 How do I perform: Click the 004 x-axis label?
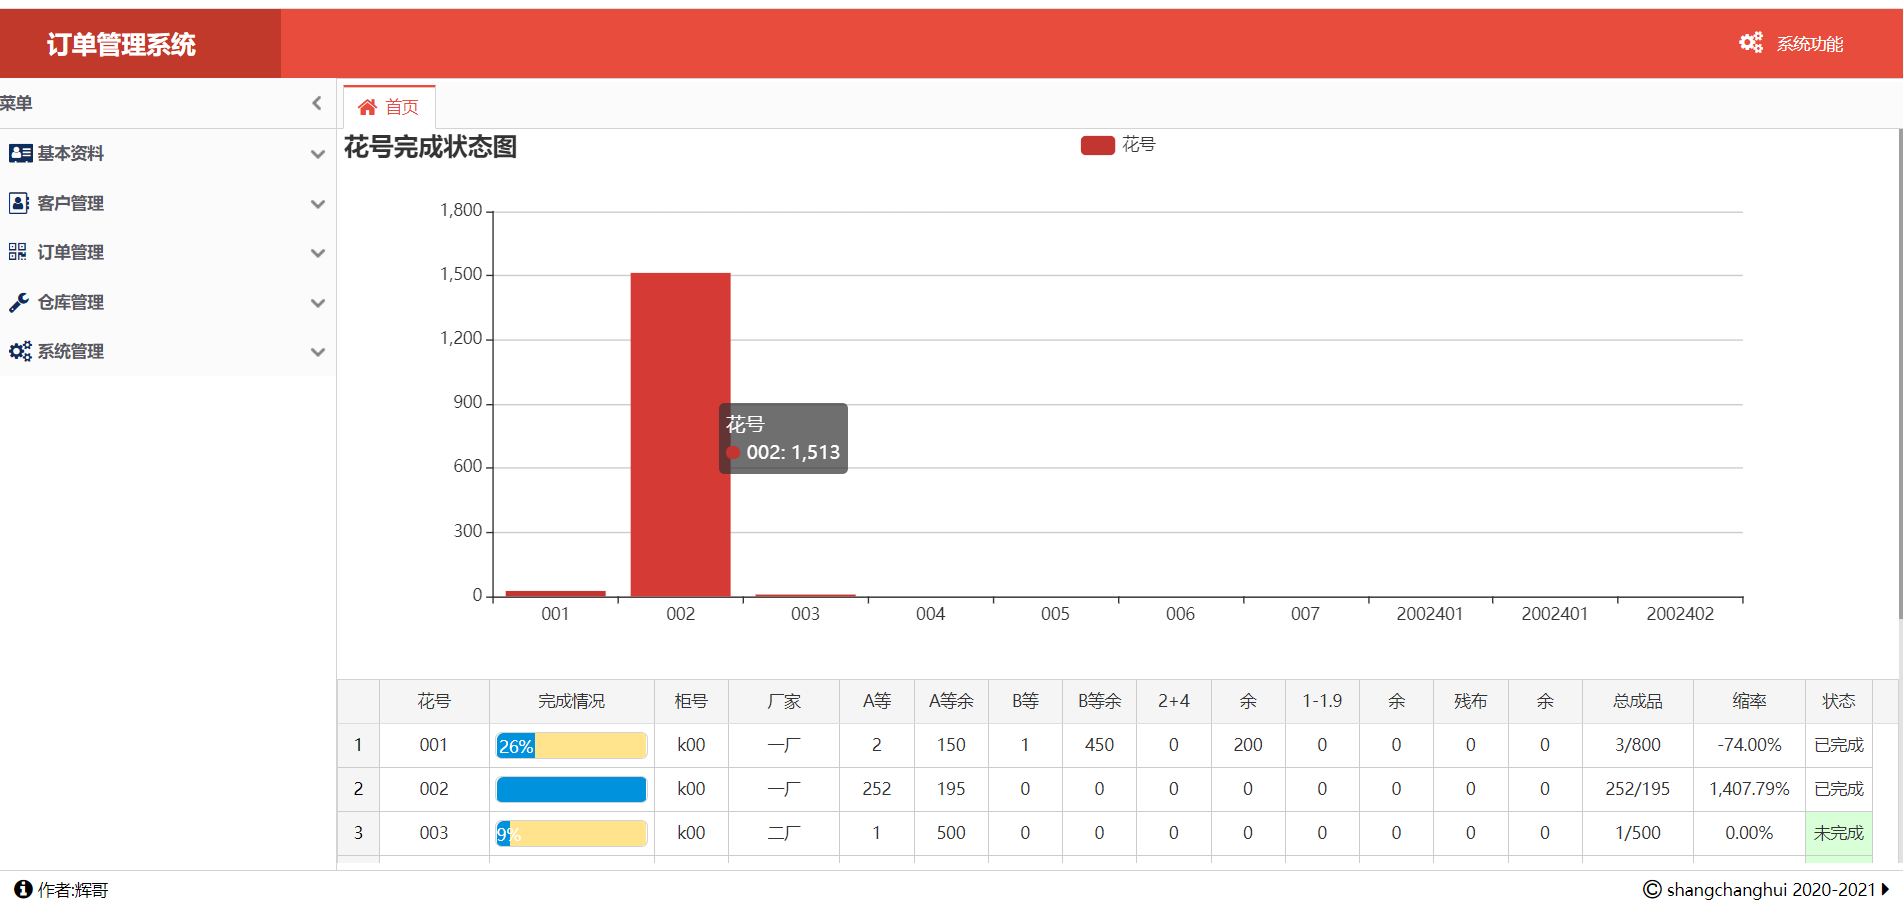coord(930,614)
